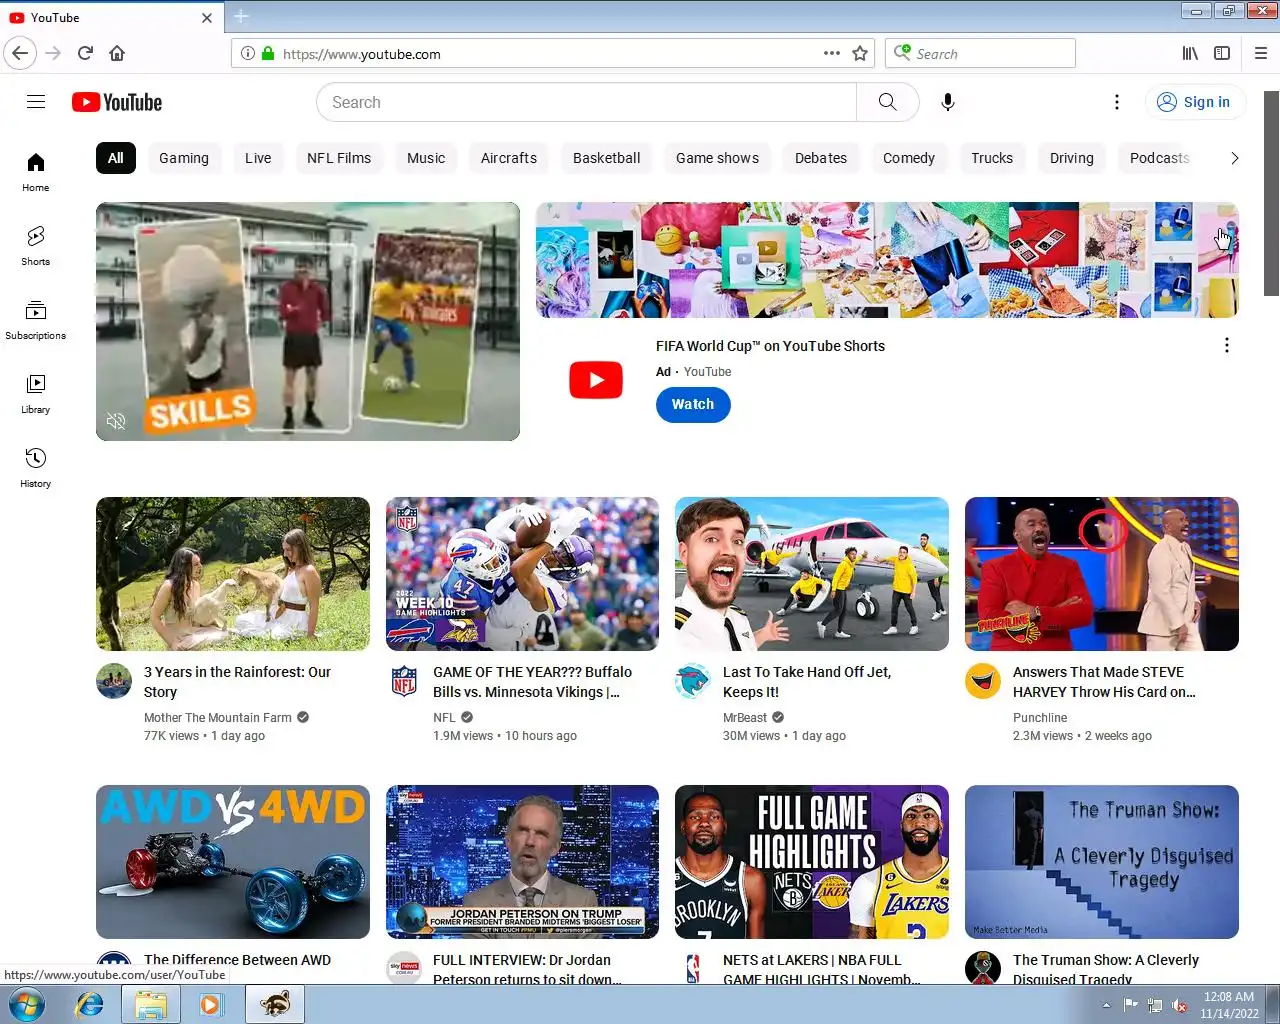
Task: Select the All category chip
Action: (x=116, y=158)
